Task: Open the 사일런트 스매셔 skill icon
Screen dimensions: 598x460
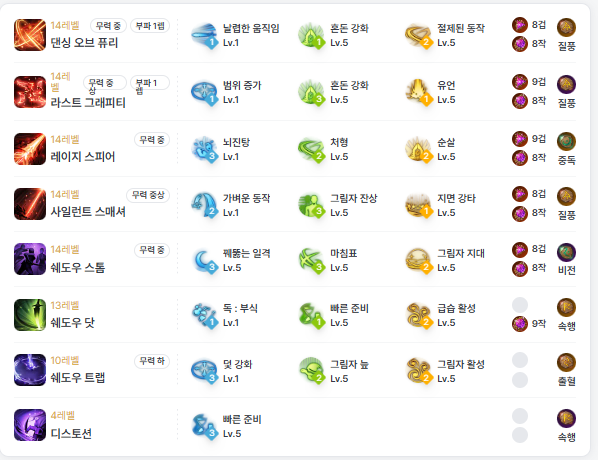Action: (30, 204)
